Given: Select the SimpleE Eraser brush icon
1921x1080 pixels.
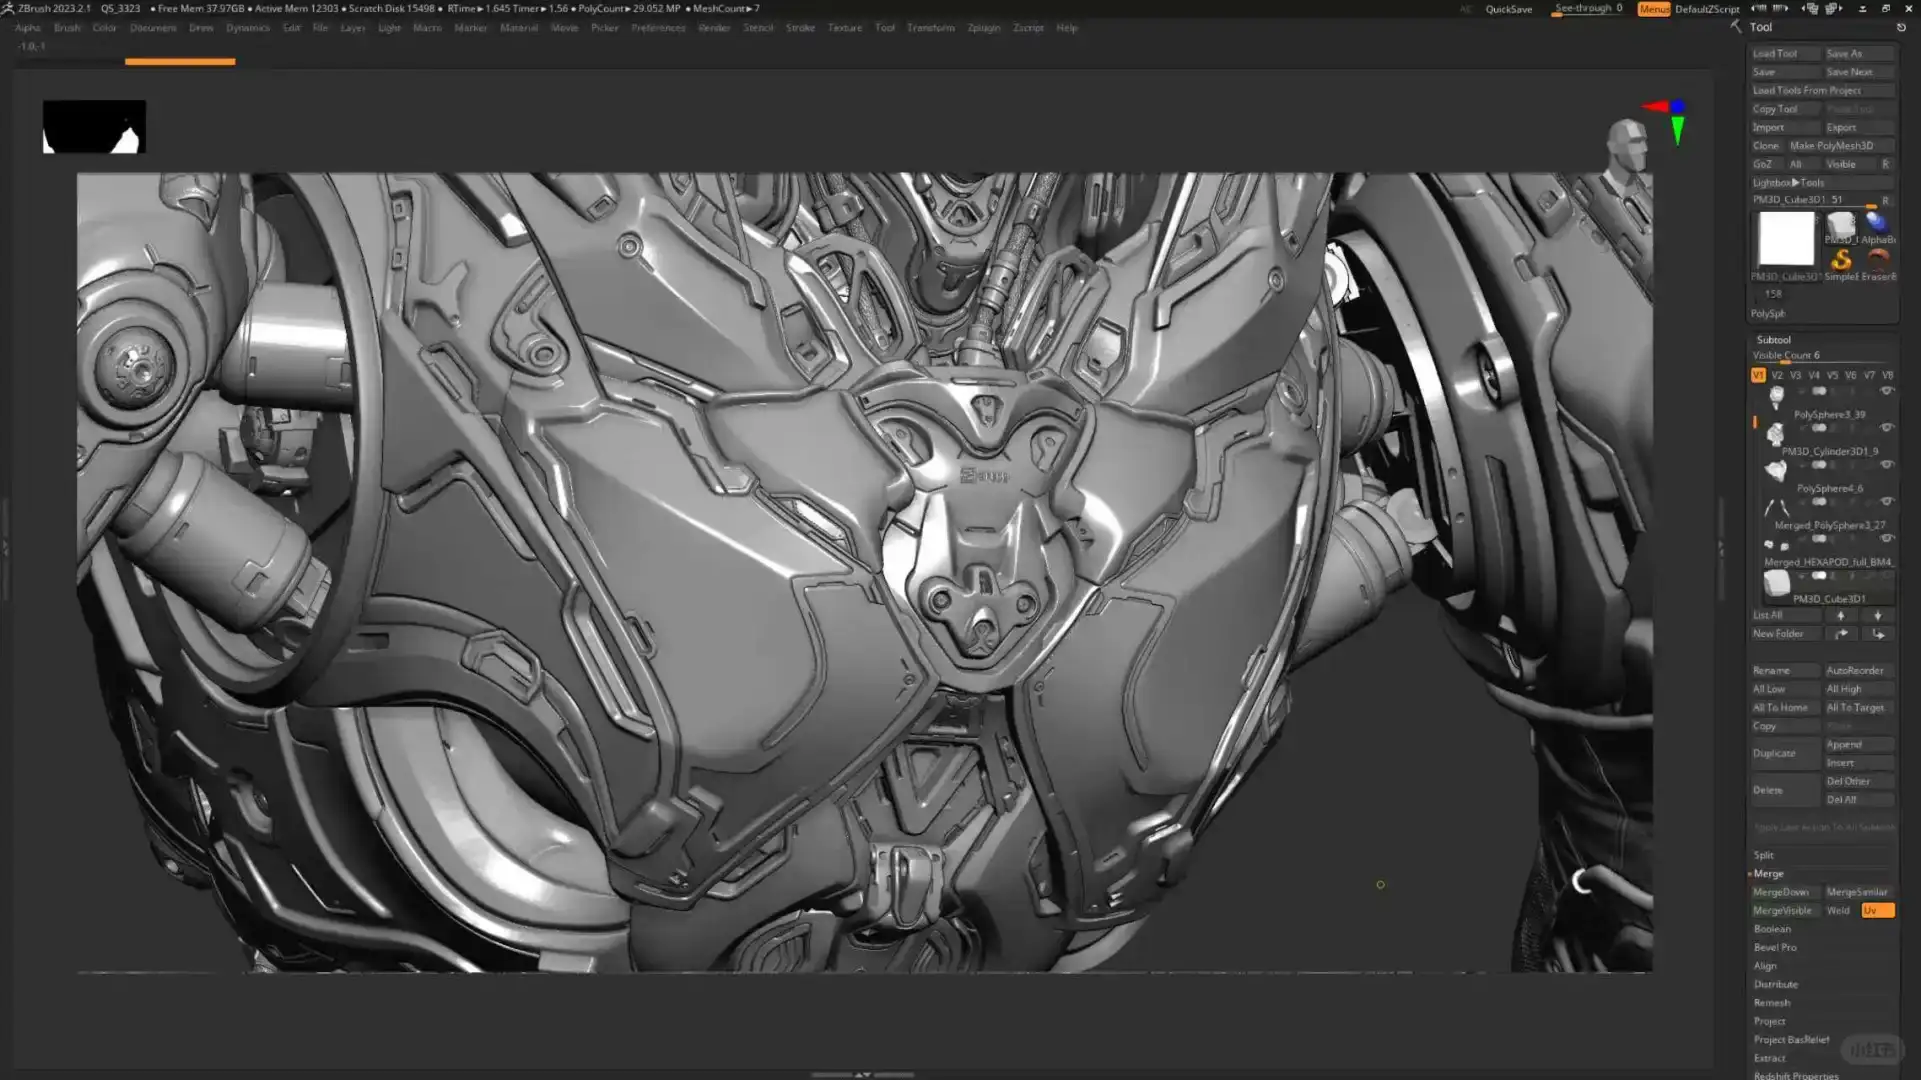Looking at the screenshot, I should coord(1842,261).
